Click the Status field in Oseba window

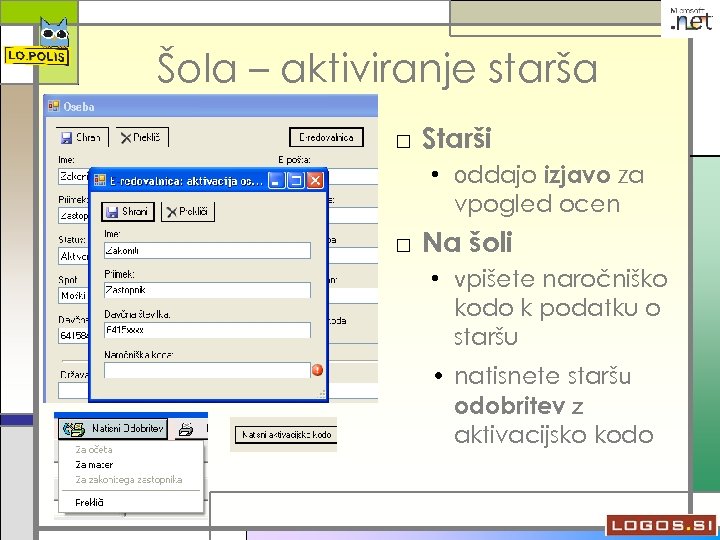click(x=73, y=256)
